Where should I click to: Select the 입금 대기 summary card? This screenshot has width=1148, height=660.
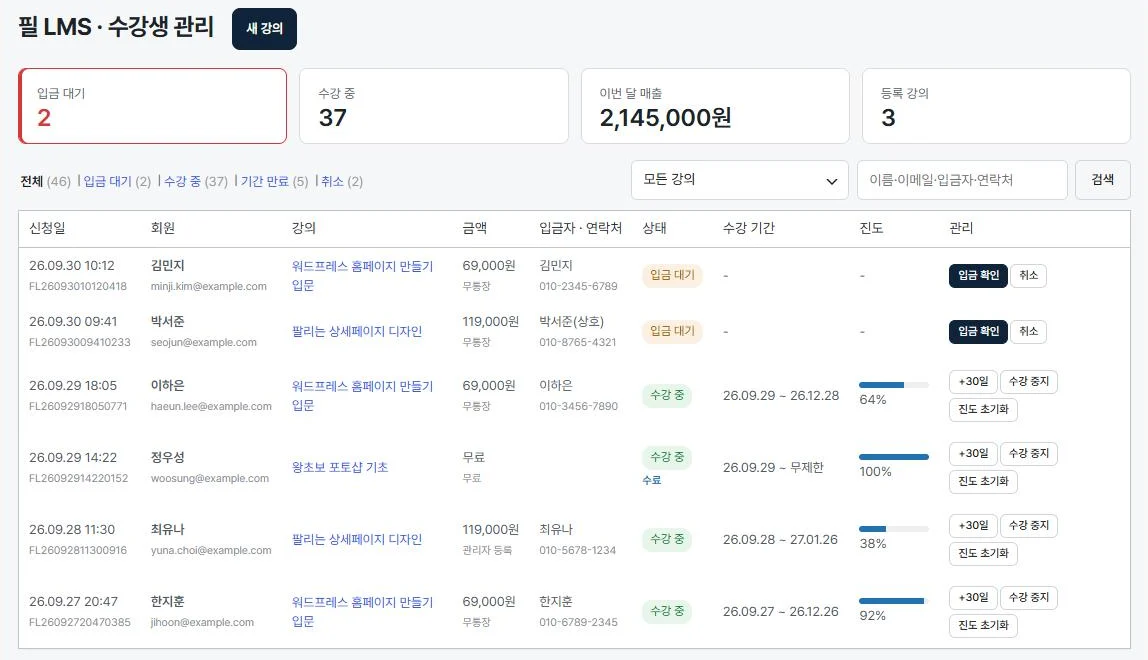tap(152, 106)
